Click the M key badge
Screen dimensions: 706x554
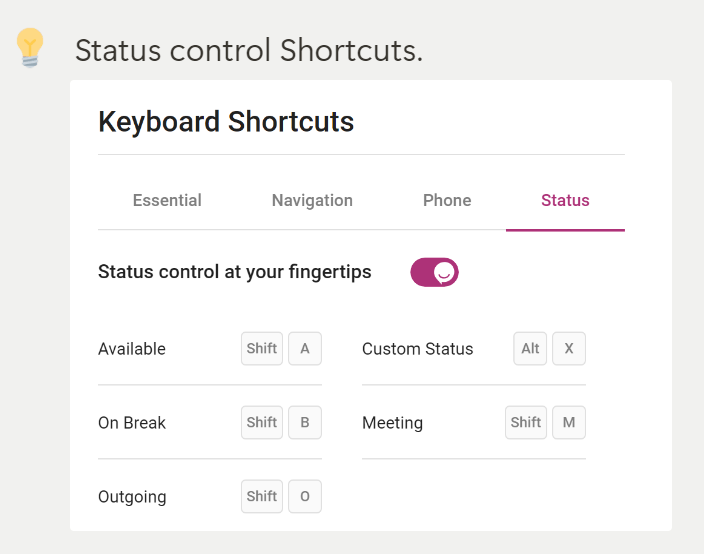pos(569,422)
